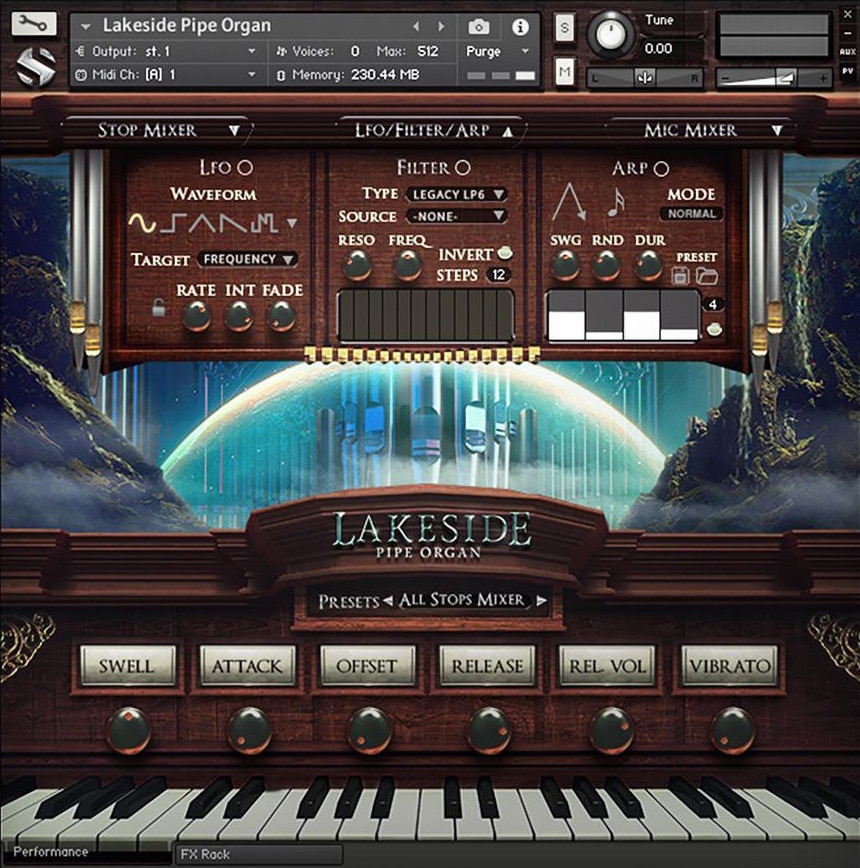Open the instrument info icon
Image resolution: width=860 pixels, height=868 pixels.
click(x=520, y=27)
